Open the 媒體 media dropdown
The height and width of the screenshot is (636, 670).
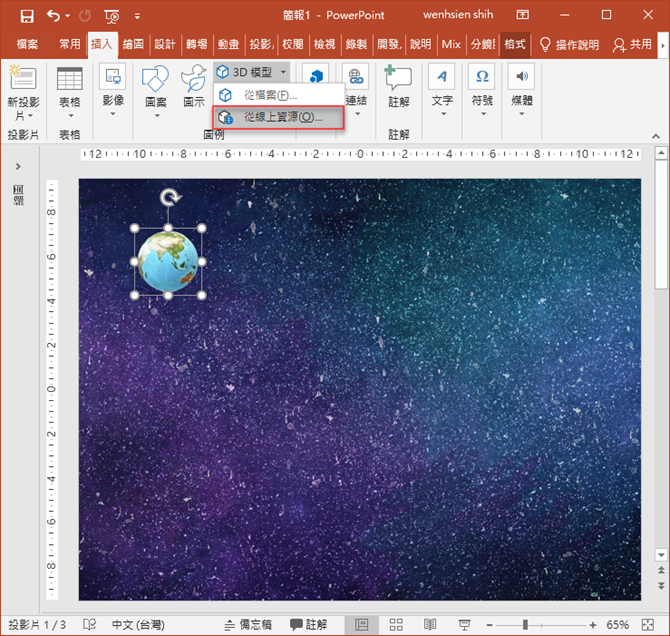pos(522,90)
